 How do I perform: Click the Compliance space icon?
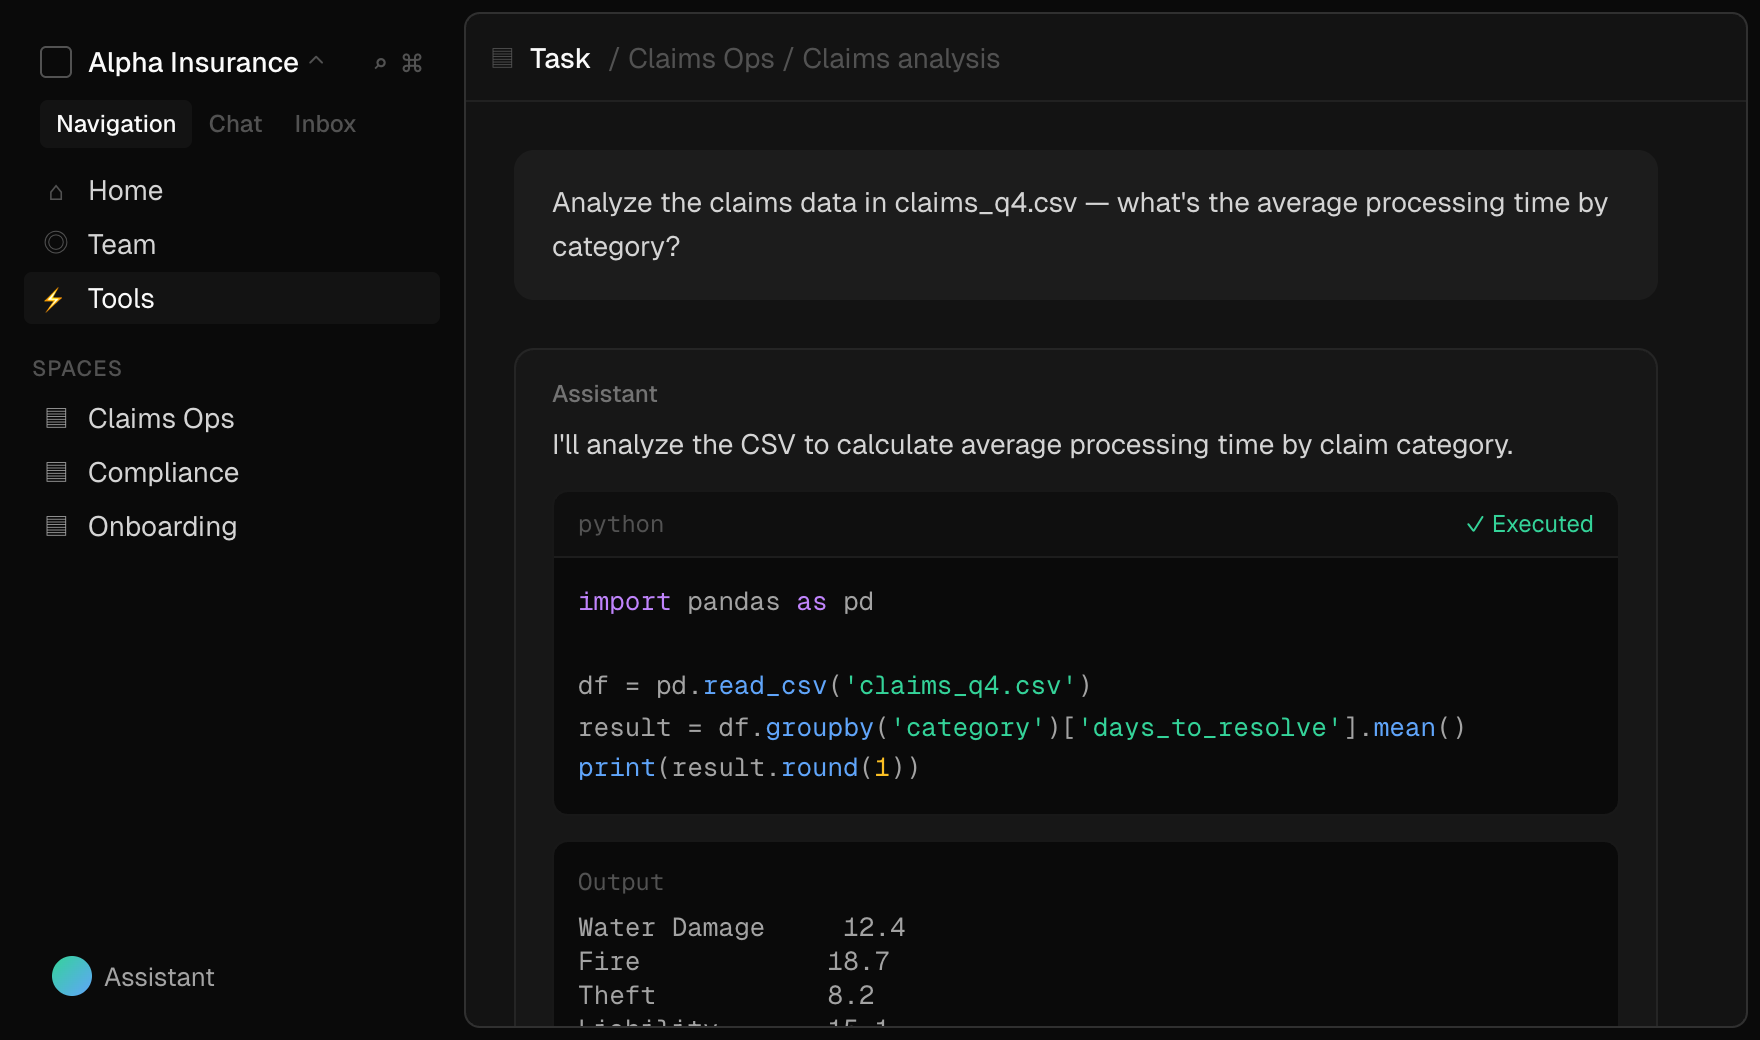pyautogui.click(x=55, y=472)
